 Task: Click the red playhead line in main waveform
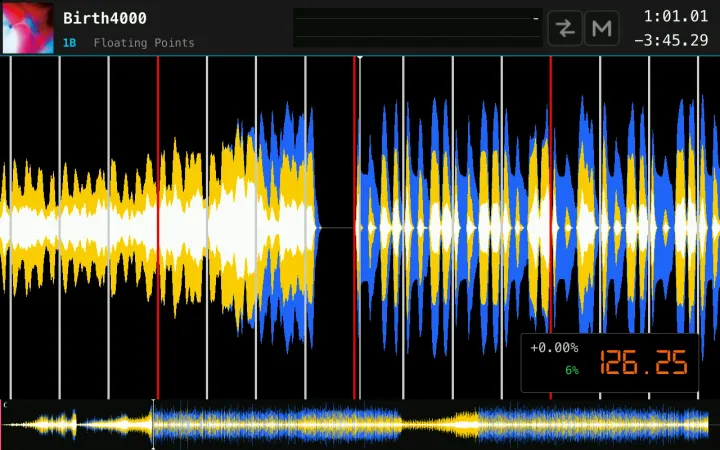click(354, 227)
